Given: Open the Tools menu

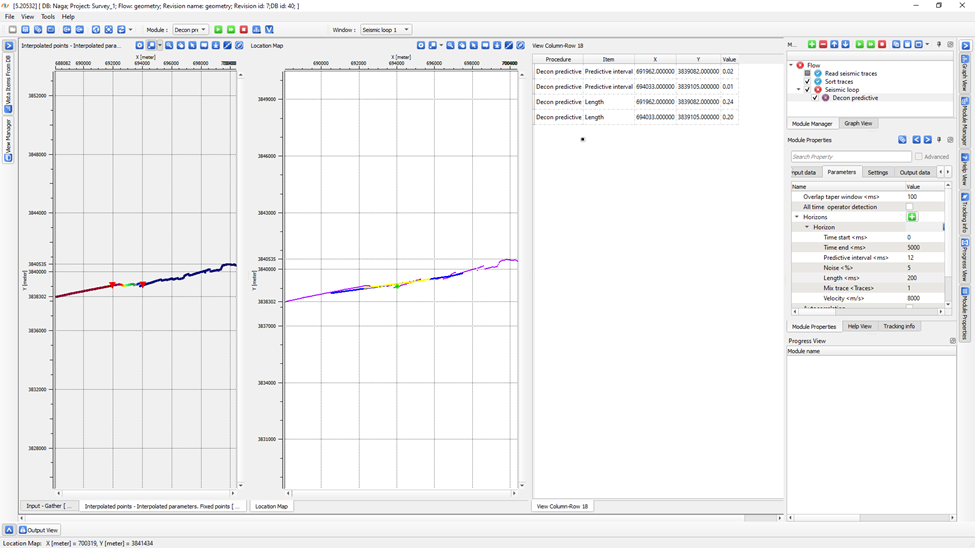Looking at the screenshot, I should pyautogui.click(x=48, y=17).
